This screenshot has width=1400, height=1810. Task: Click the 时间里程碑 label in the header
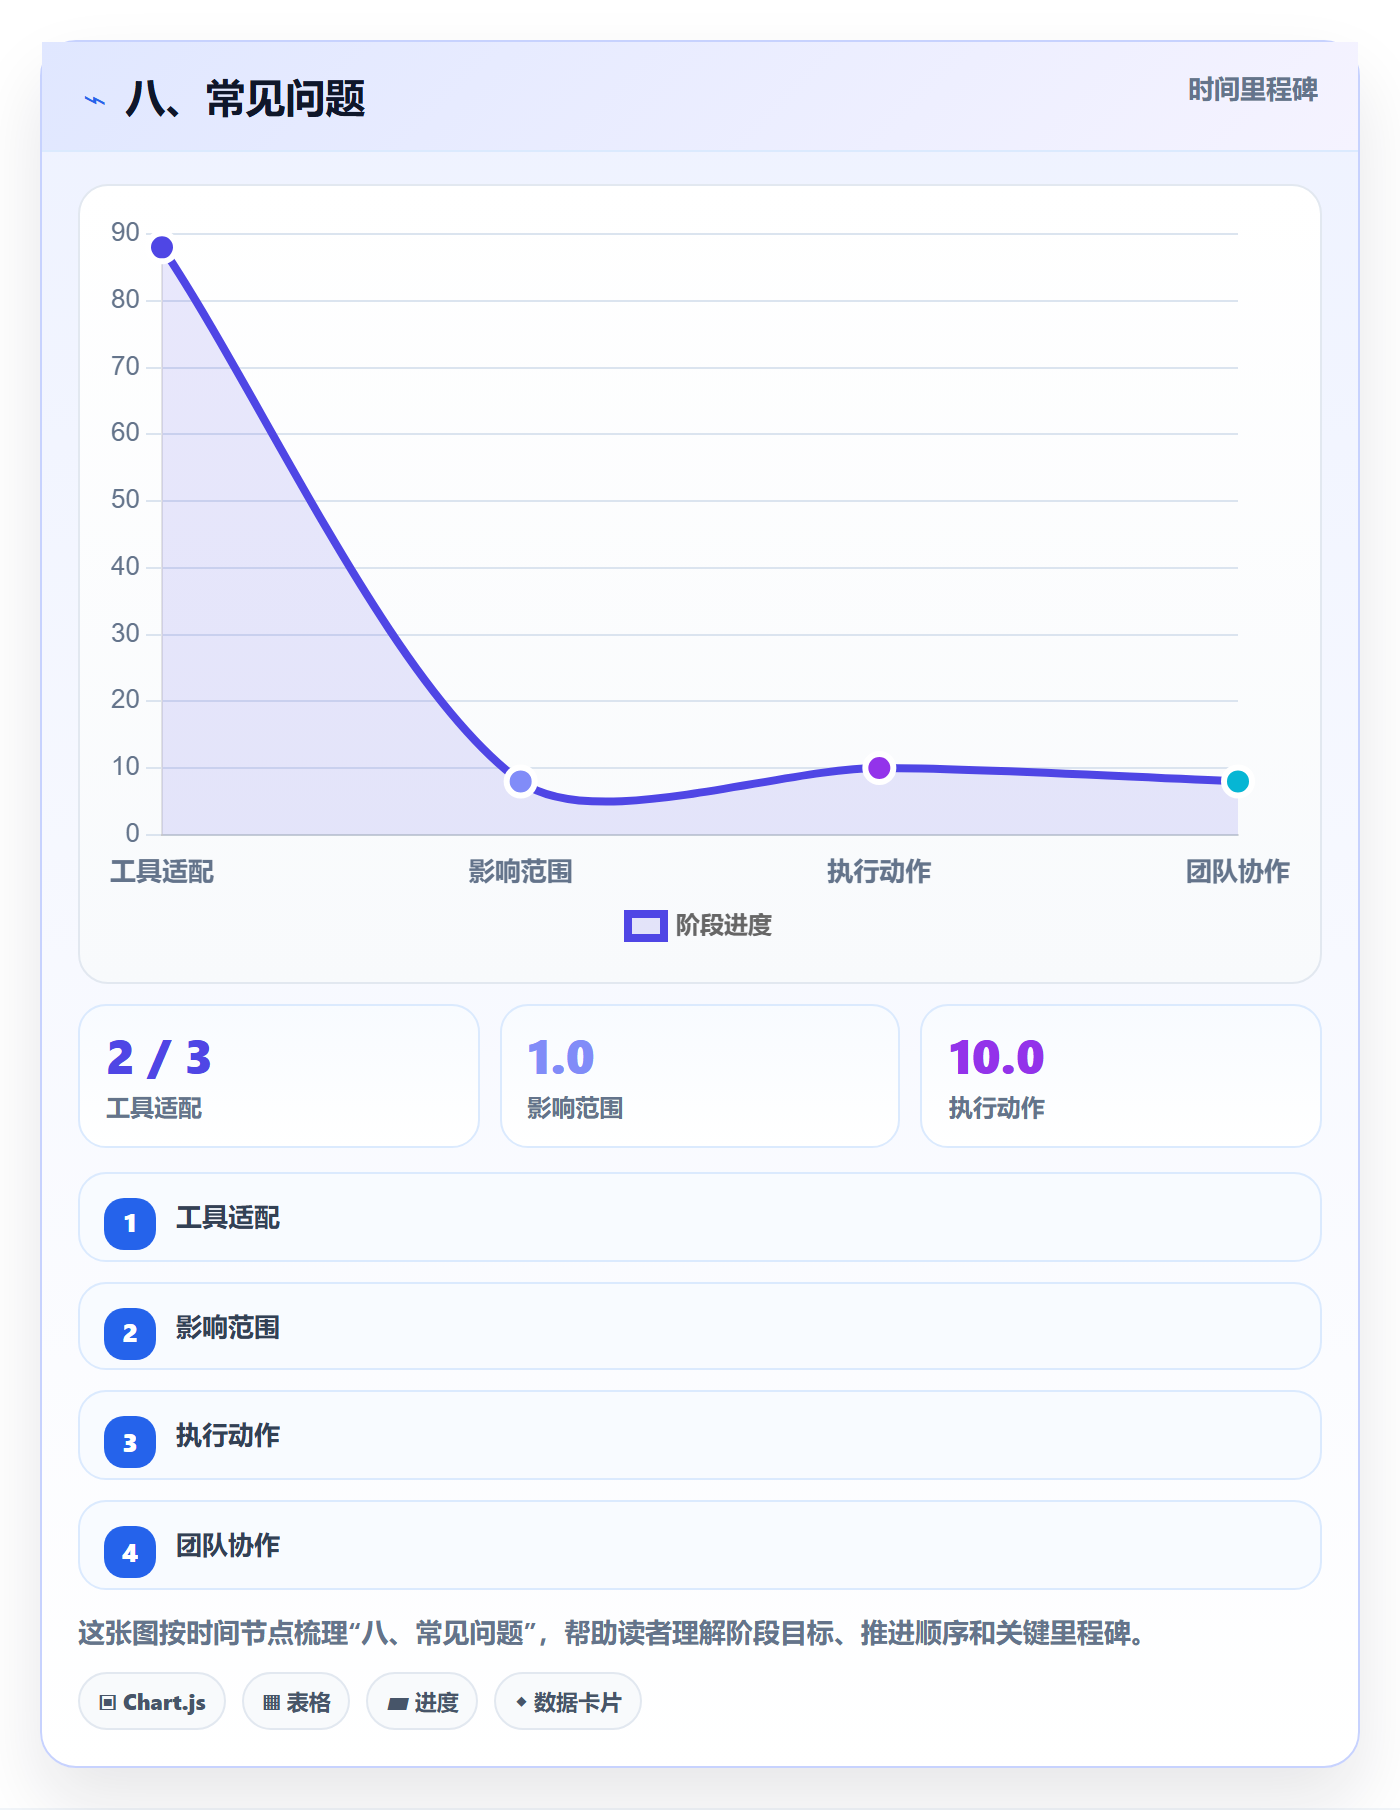click(1252, 90)
